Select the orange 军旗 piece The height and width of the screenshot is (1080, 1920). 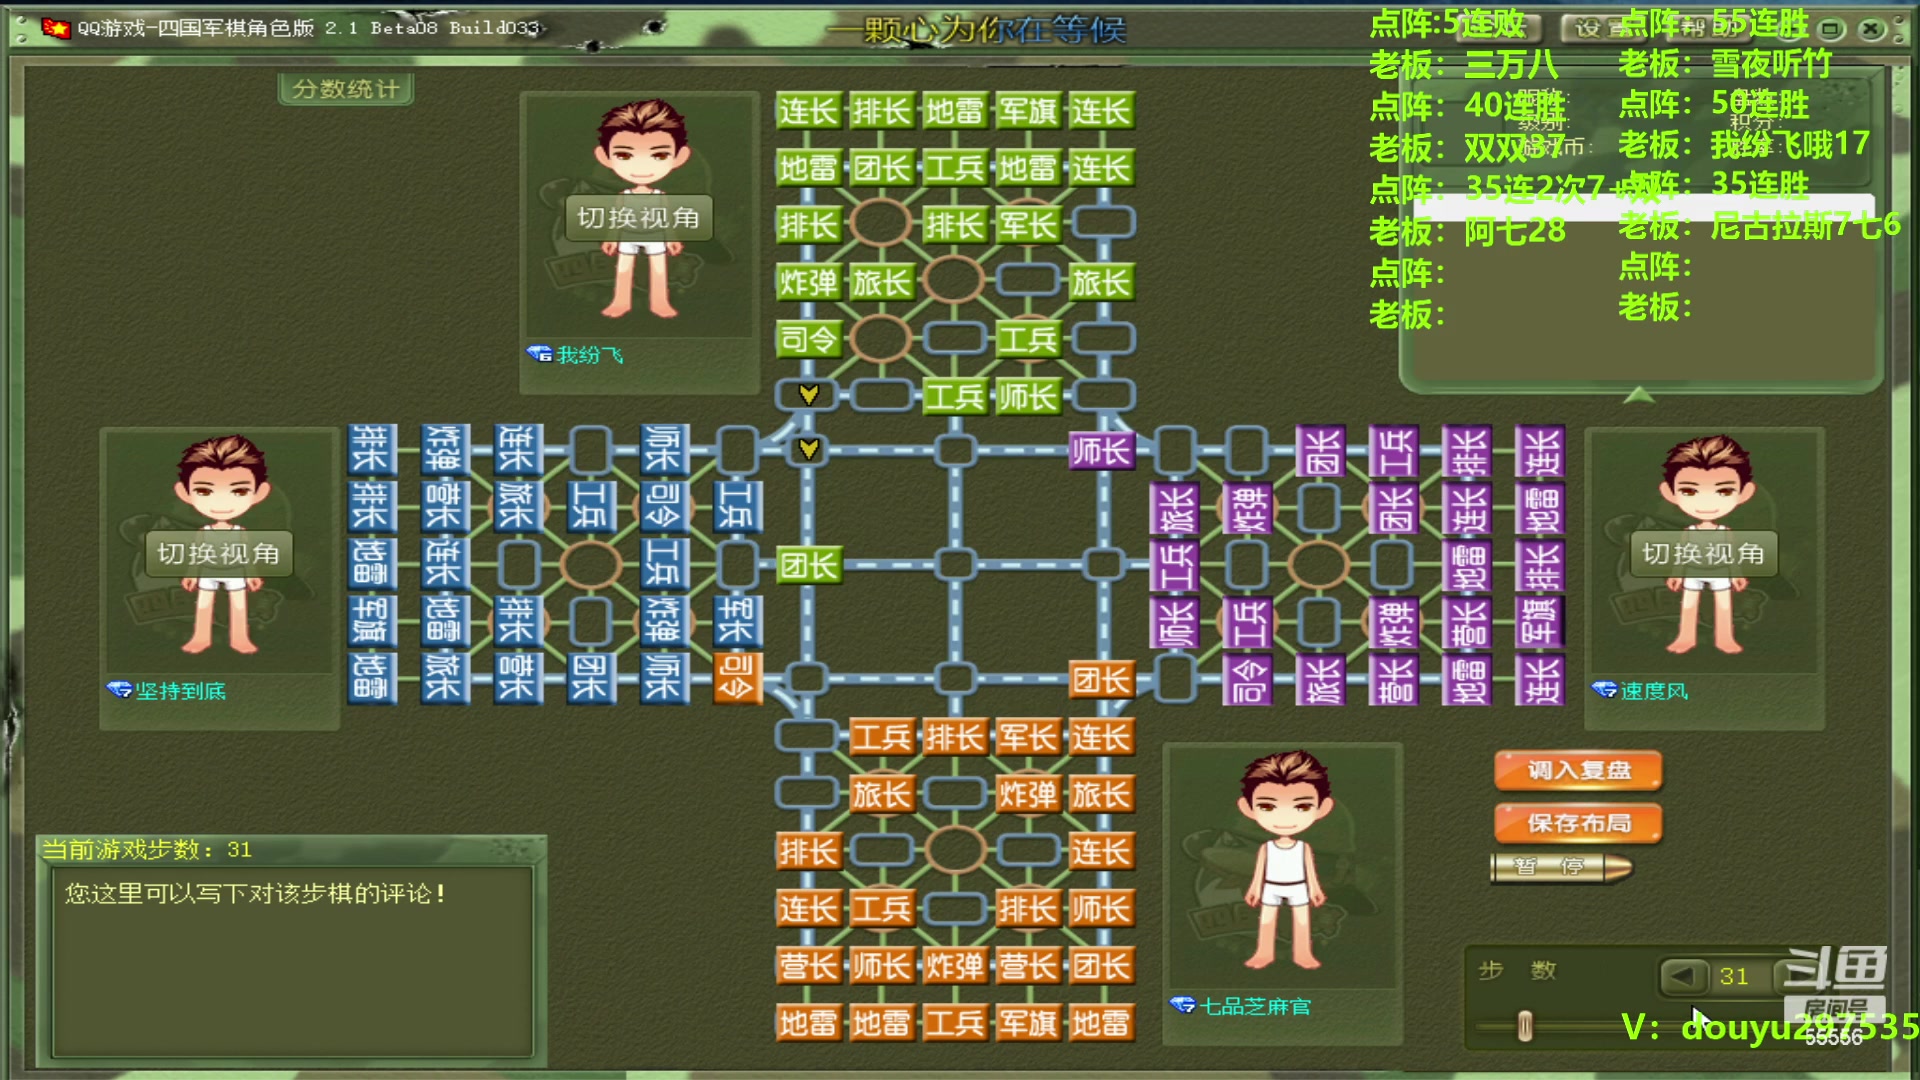[x=1027, y=1023]
